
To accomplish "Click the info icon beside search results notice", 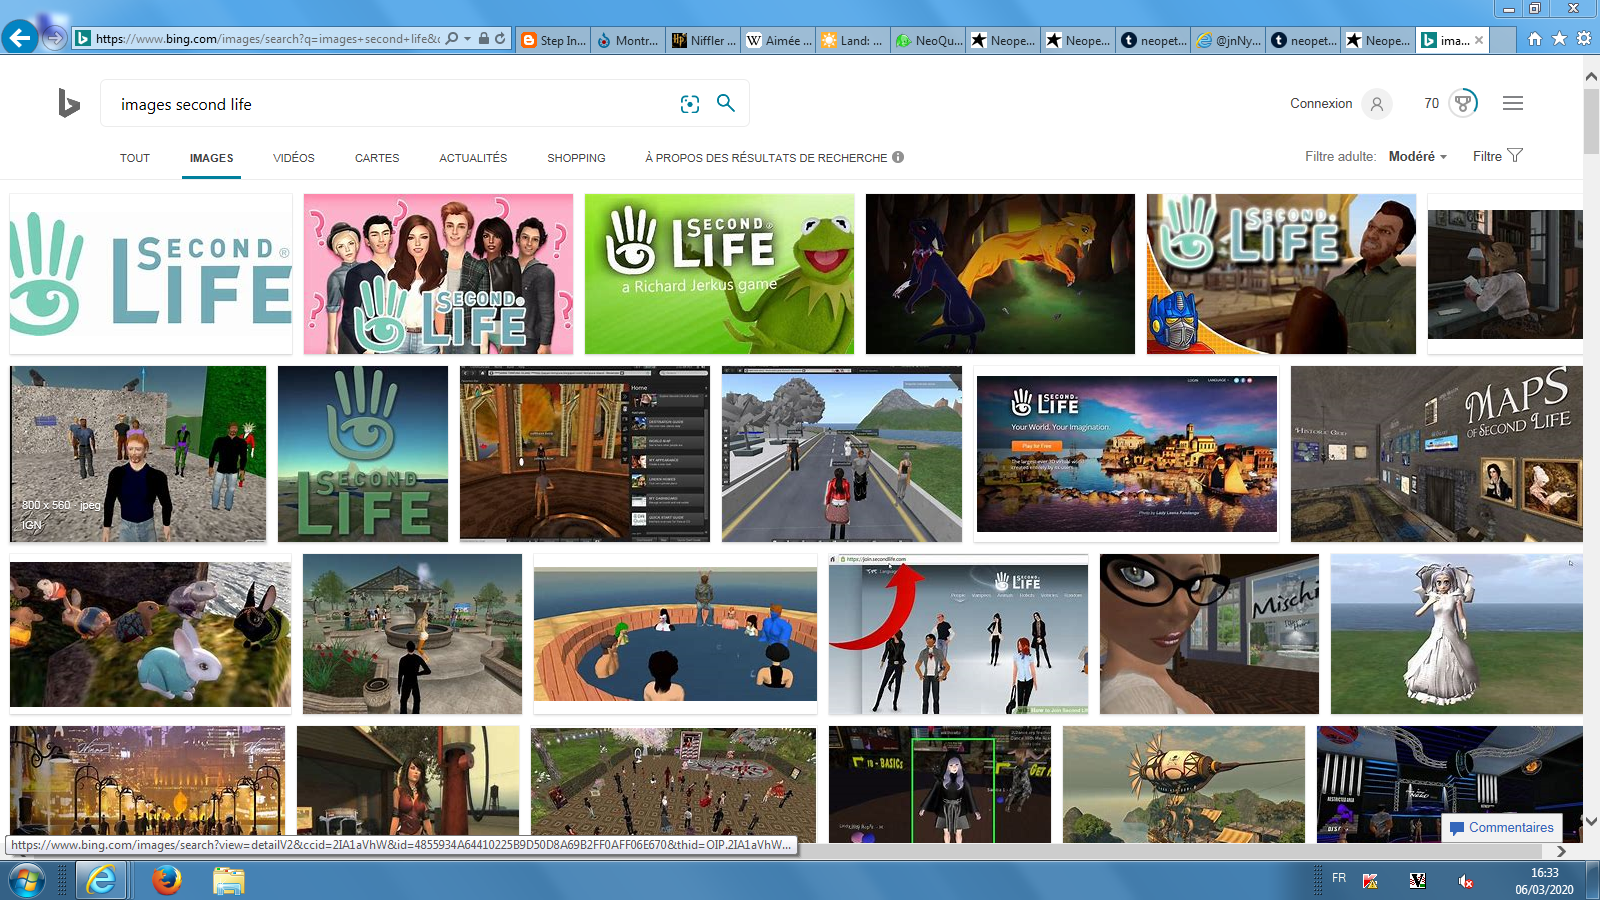I will point(898,157).
